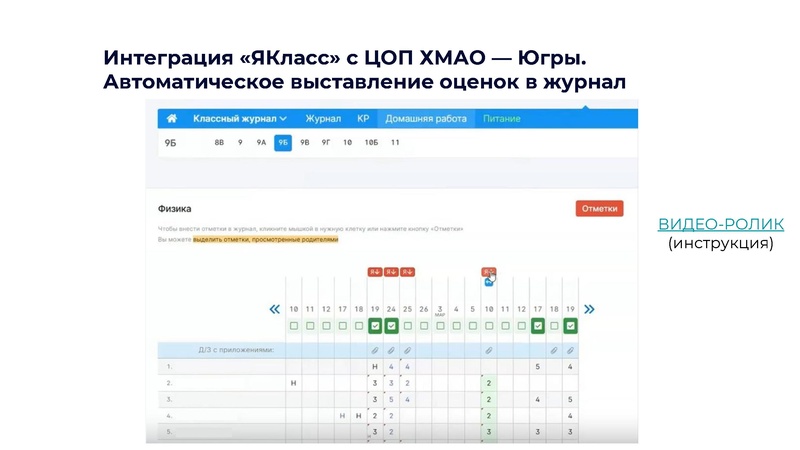This screenshot has width=800, height=450.
Task: Click the Физика subject heading
Action: pos(174,209)
